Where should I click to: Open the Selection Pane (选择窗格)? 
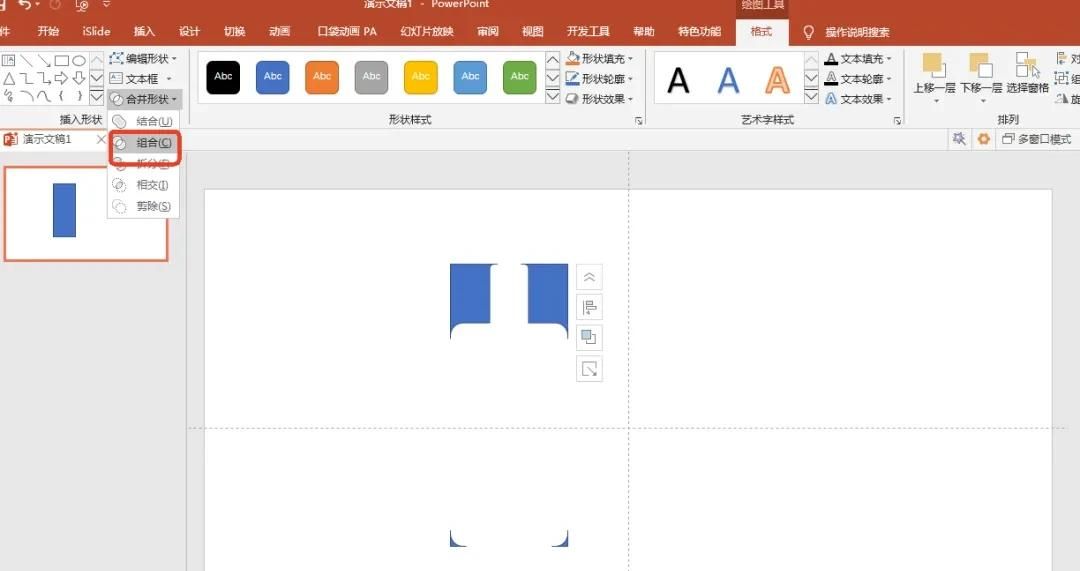click(1027, 74)
